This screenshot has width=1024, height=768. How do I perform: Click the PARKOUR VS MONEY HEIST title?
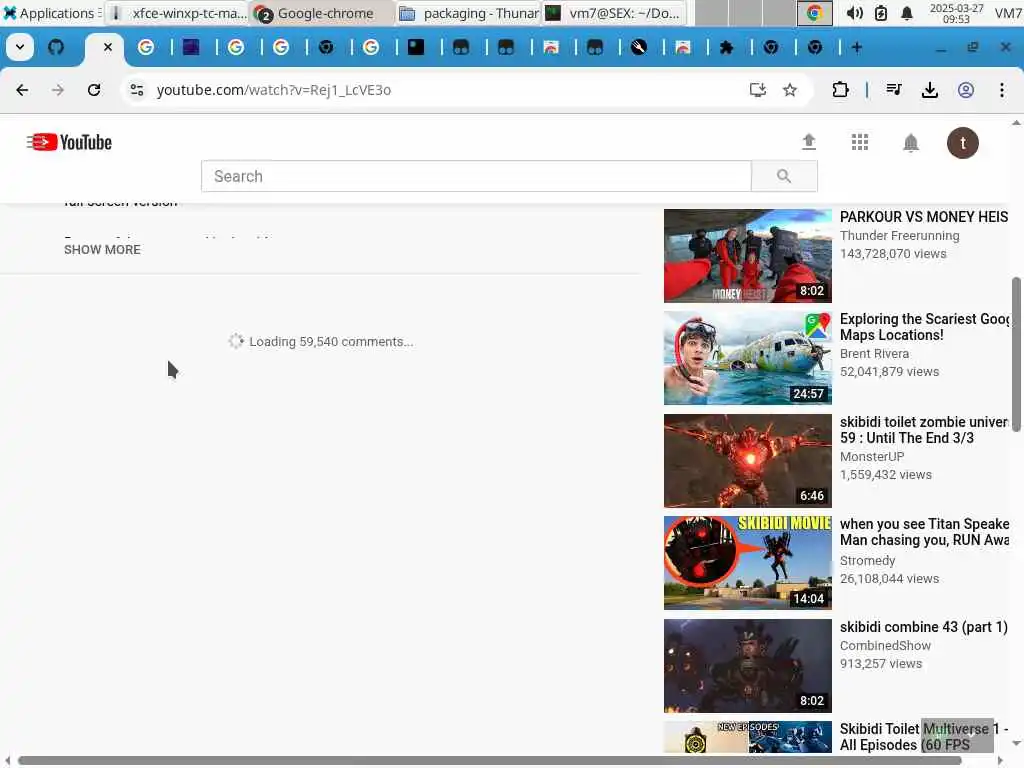pyautogui.click(x=923, y=217)
